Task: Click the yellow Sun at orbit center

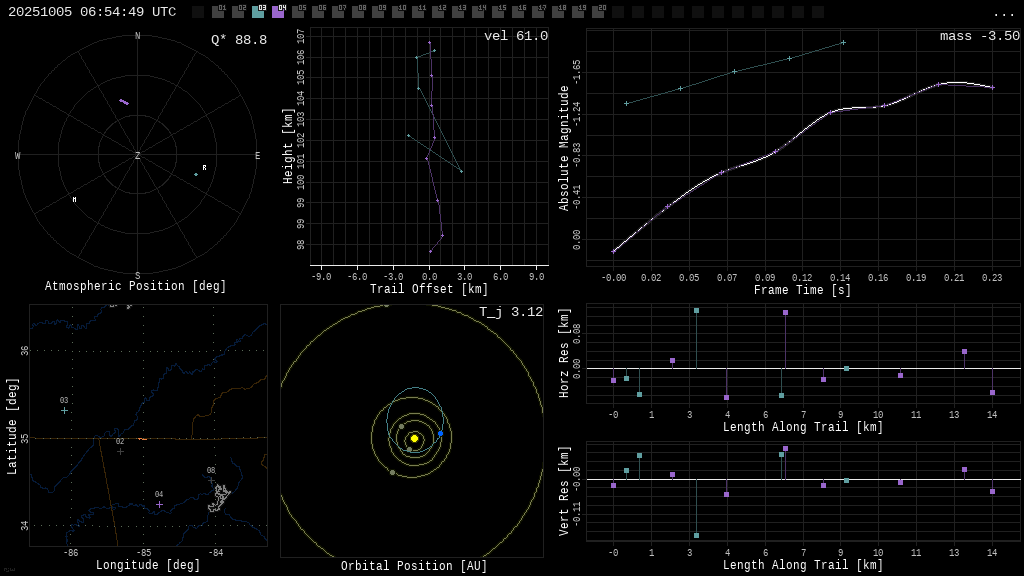Action: (414, 438)
